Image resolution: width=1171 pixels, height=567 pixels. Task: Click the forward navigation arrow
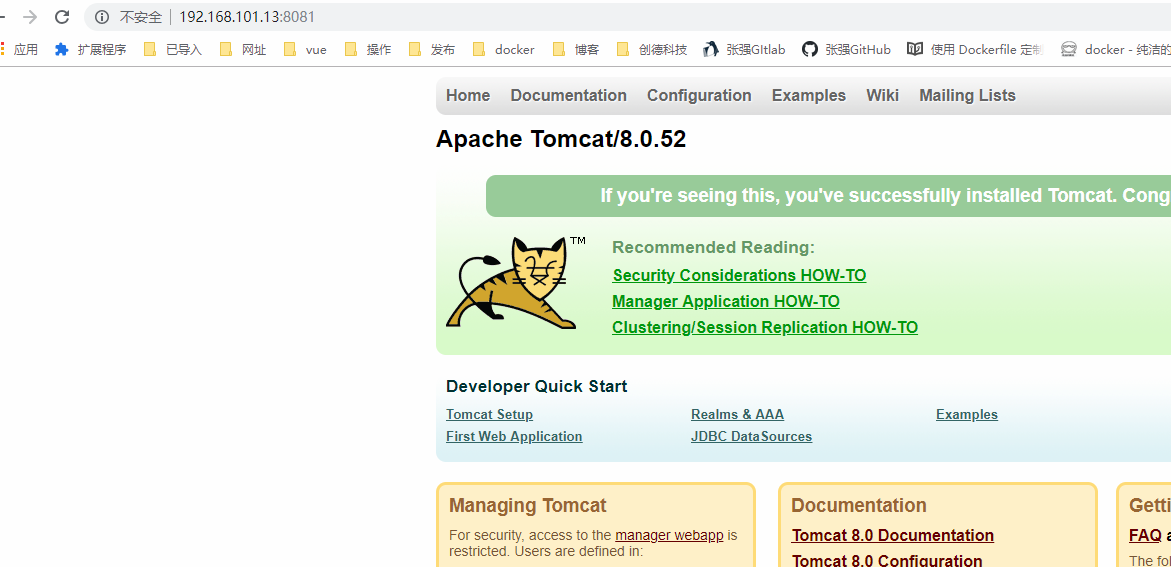[30, 17]
